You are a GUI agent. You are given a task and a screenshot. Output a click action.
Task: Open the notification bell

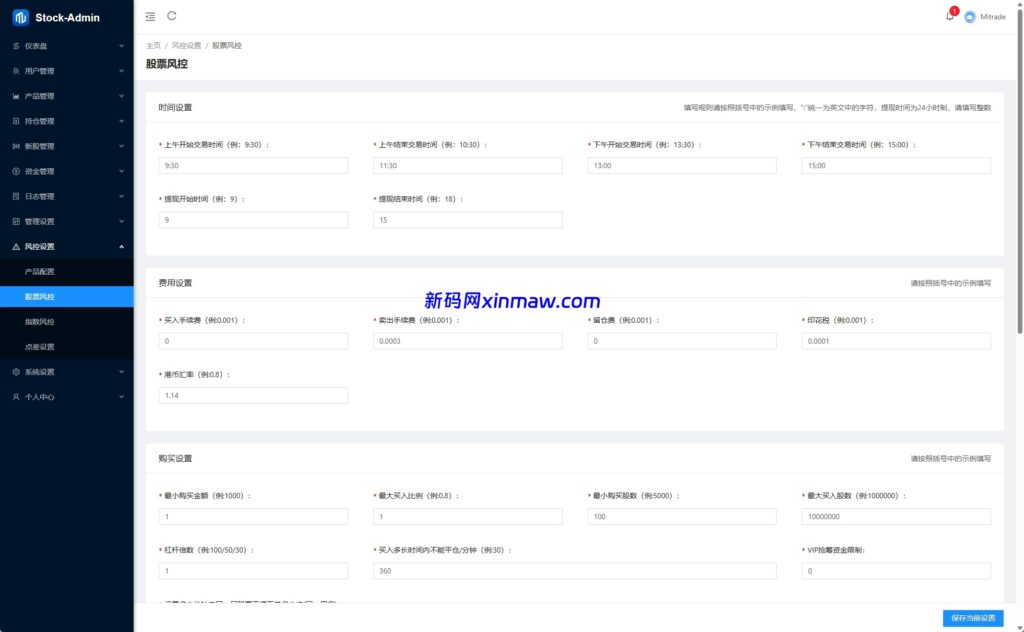click(x=949, y=16)
